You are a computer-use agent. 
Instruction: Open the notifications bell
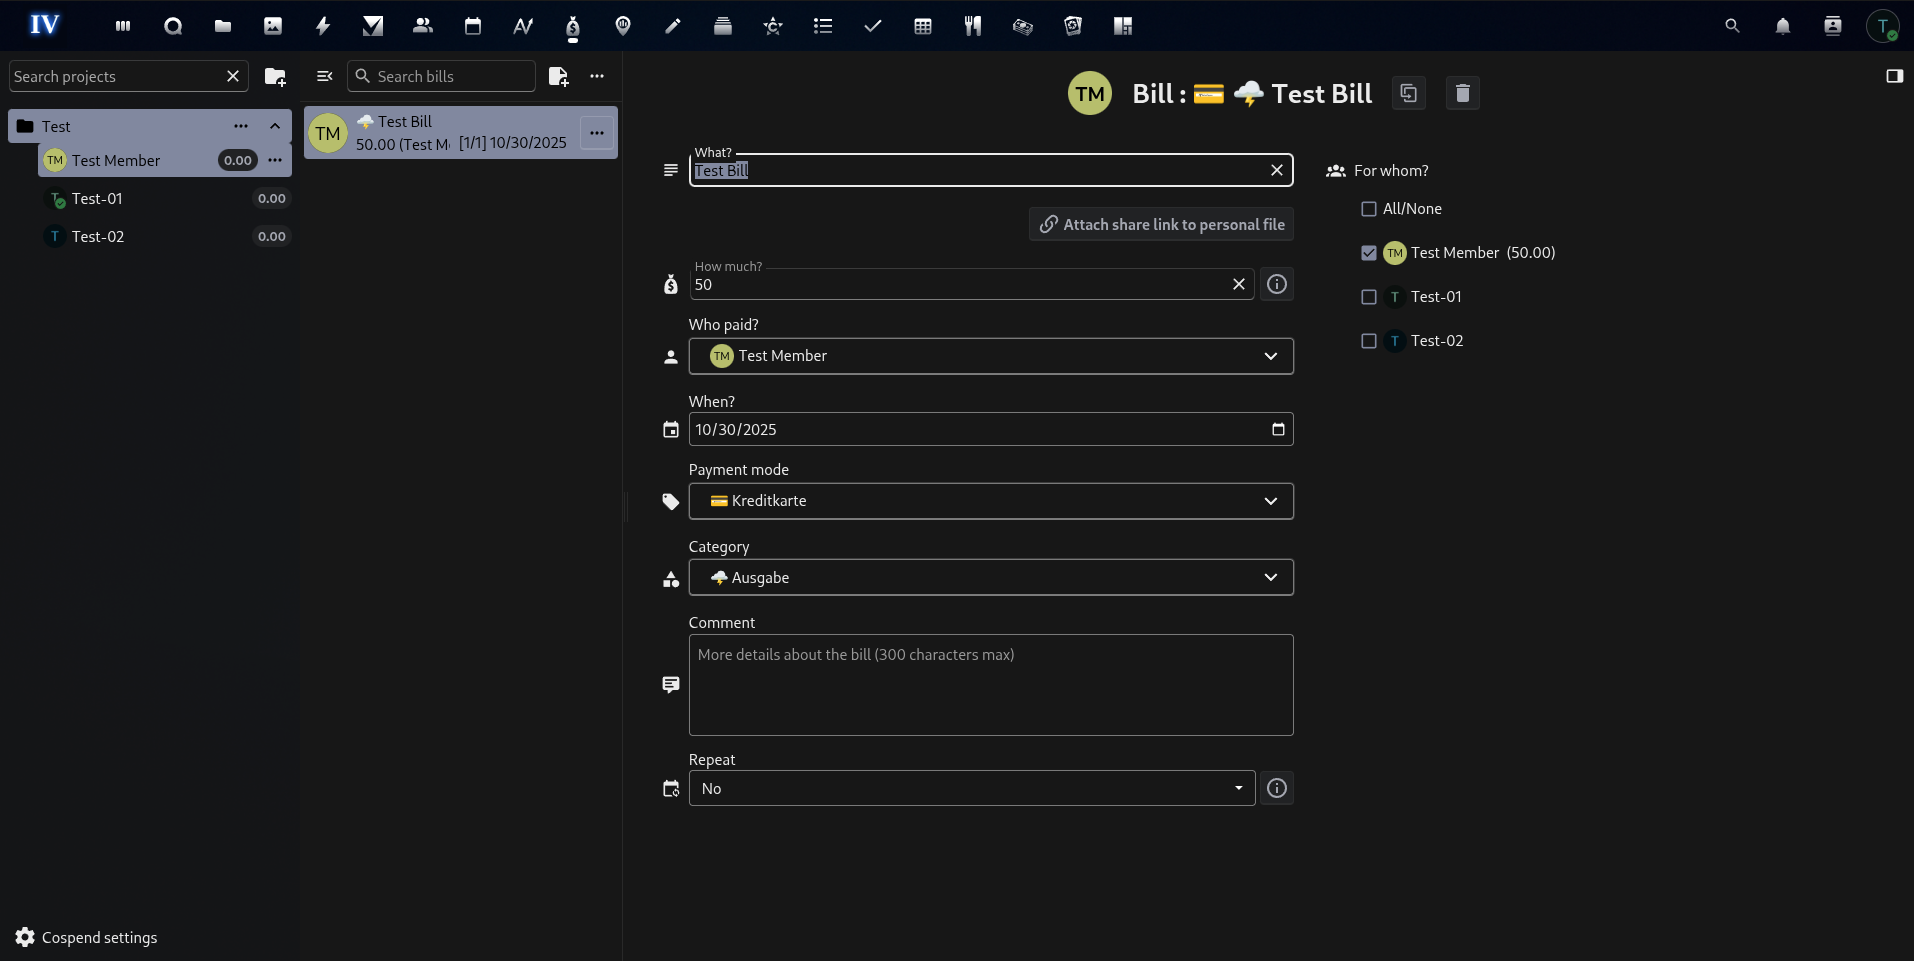[1783, 26]
